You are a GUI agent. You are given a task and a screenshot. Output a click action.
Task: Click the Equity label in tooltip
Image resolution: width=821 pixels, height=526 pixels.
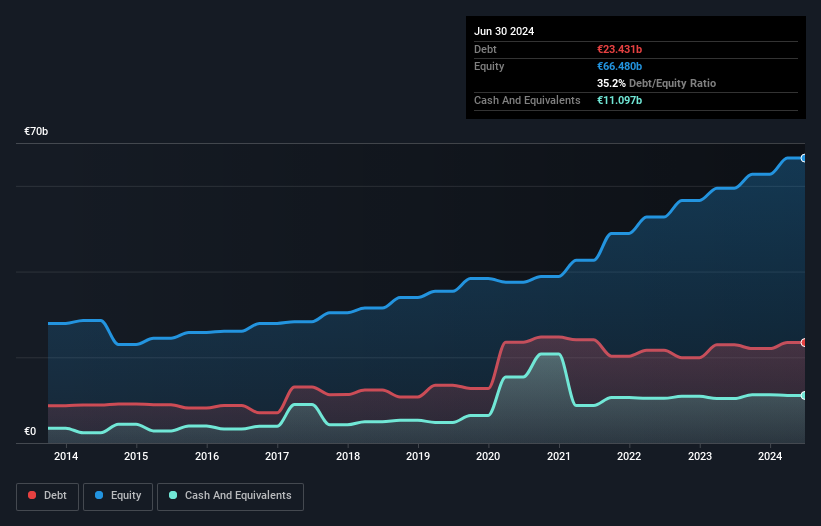point(489,66)
